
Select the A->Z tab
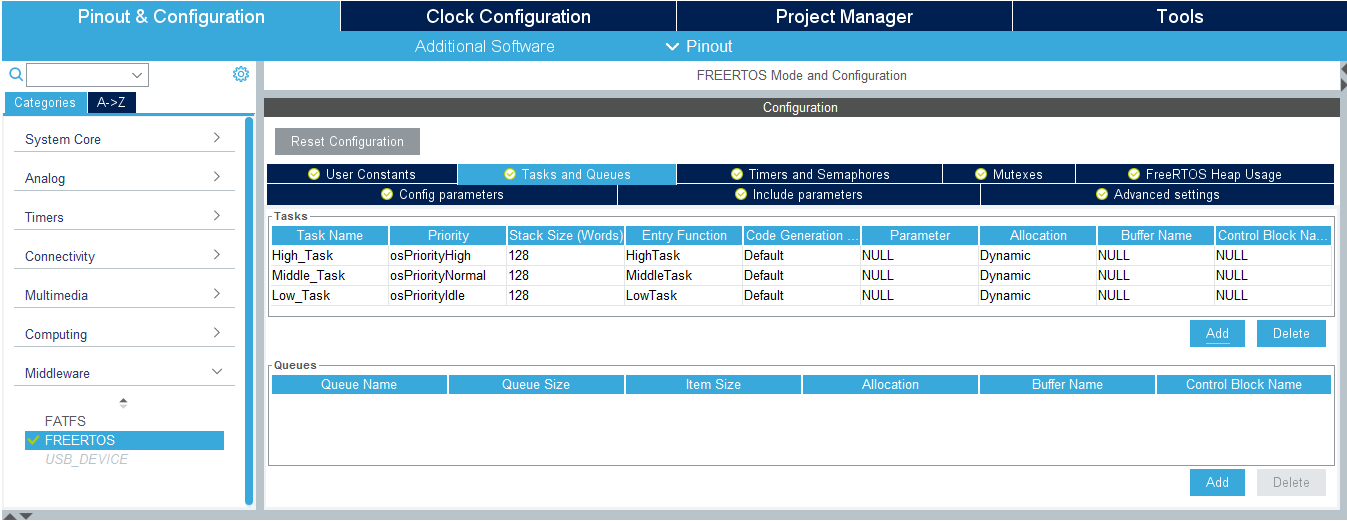[111, 102]
